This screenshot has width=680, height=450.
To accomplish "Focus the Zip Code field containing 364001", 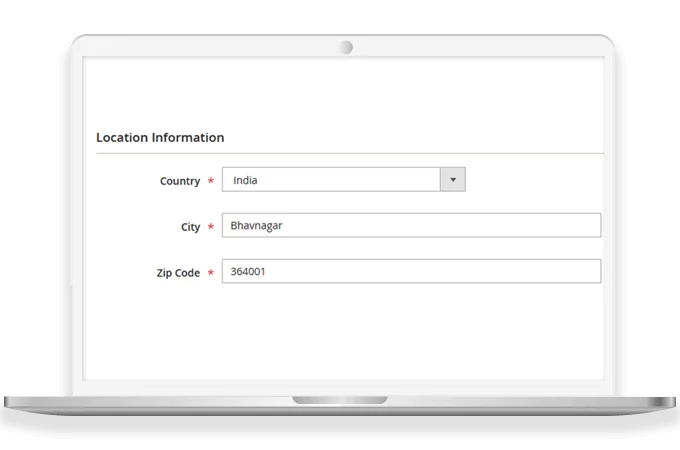I will click(x=411, y=271).
